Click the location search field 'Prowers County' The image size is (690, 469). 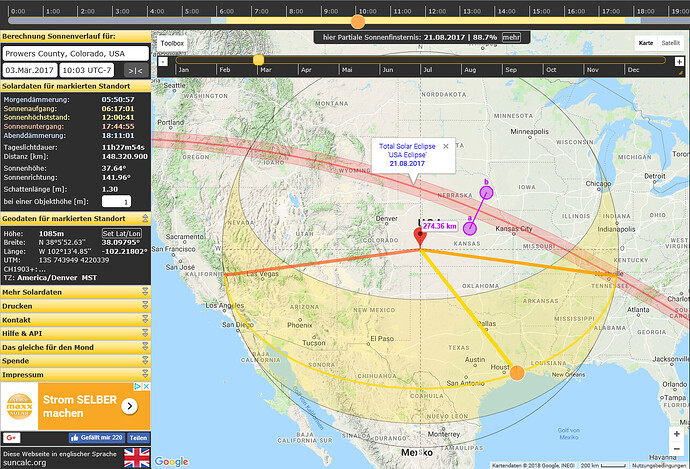(x=75, y=52)
